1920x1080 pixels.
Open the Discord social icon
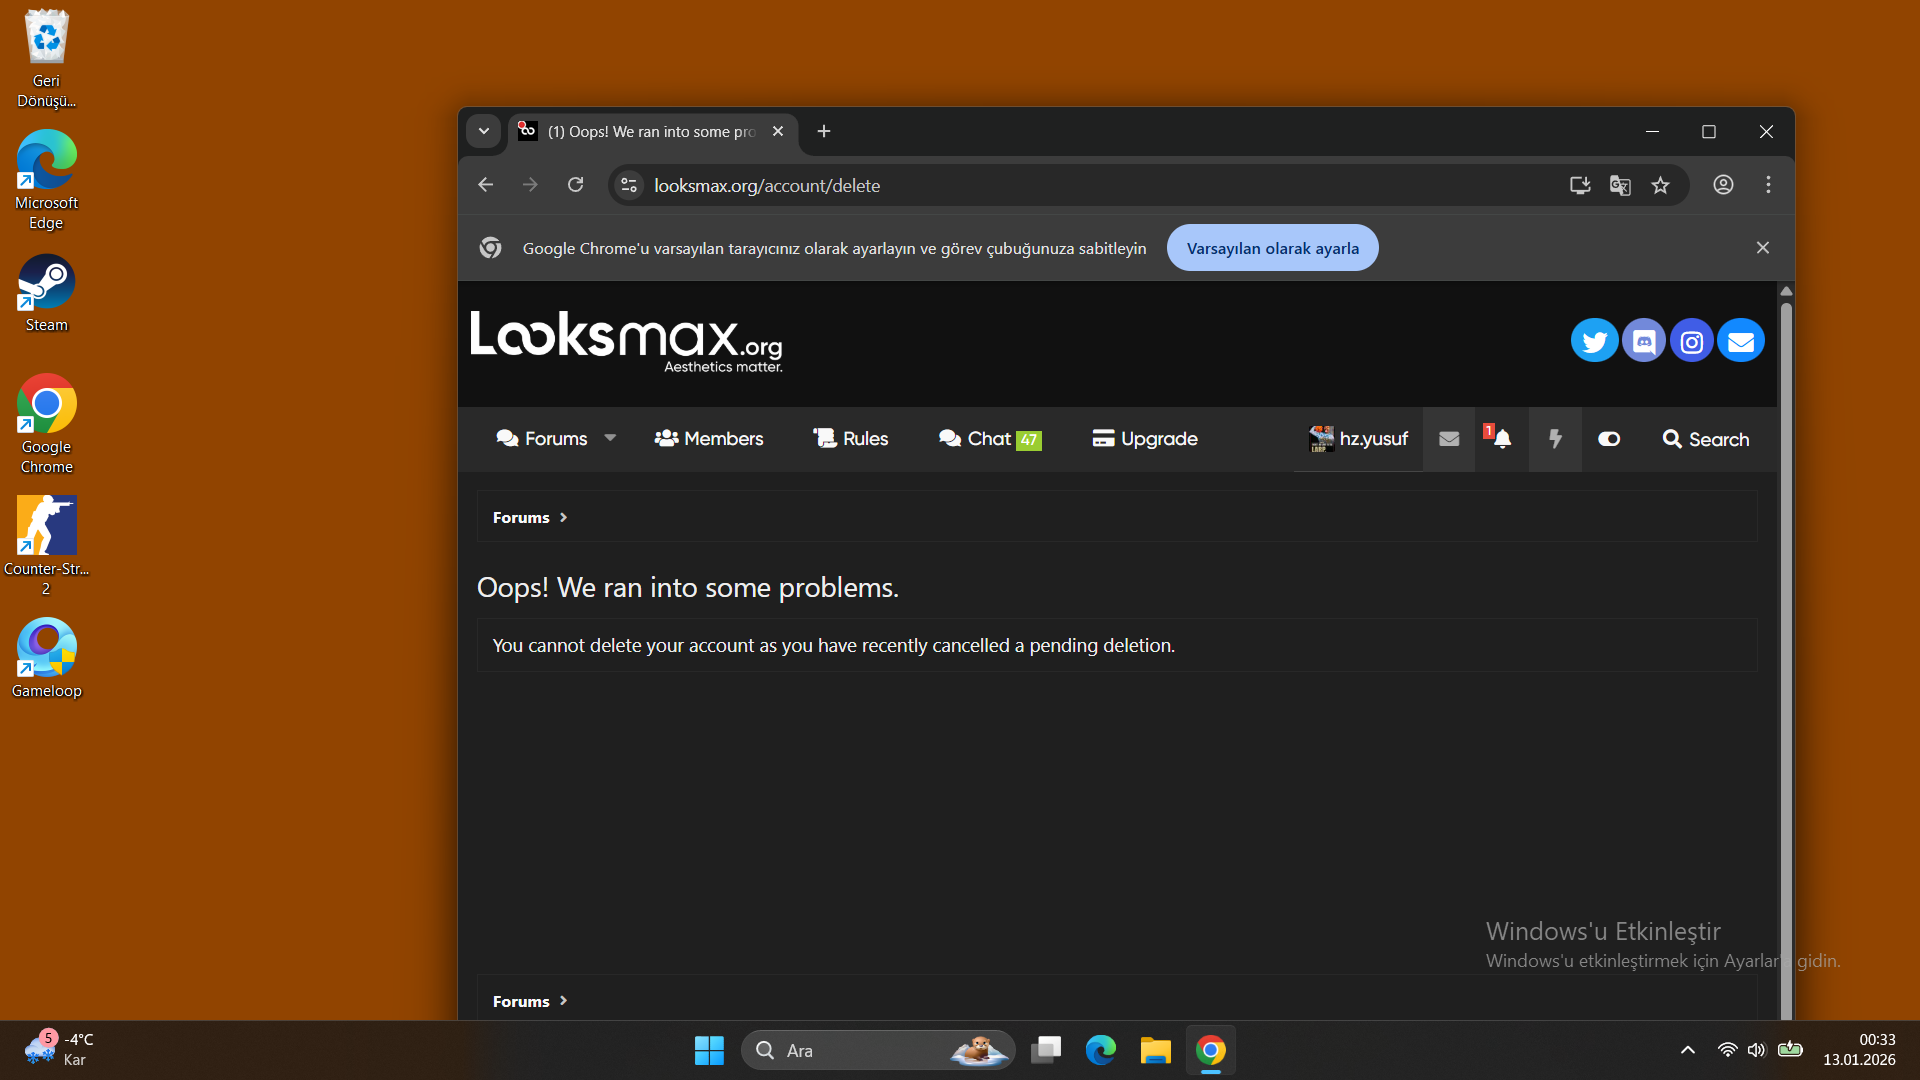(x=1643, y=342)
